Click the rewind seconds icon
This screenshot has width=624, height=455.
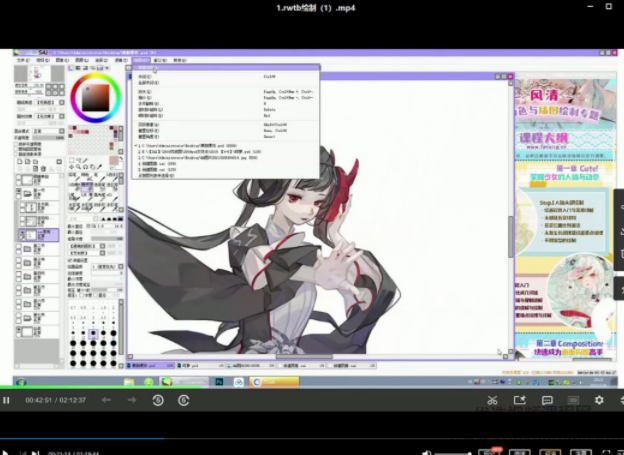pyautogui.click(x=158, y=400)
